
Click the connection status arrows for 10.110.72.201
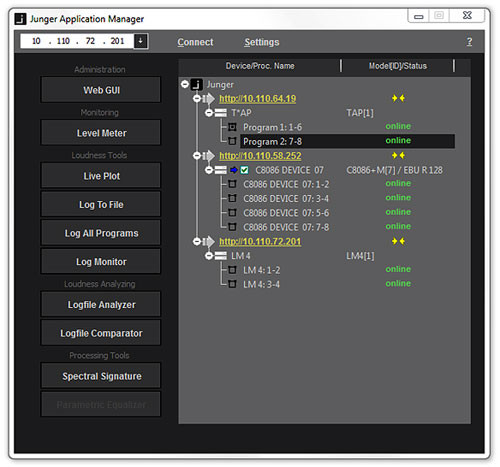398,241
